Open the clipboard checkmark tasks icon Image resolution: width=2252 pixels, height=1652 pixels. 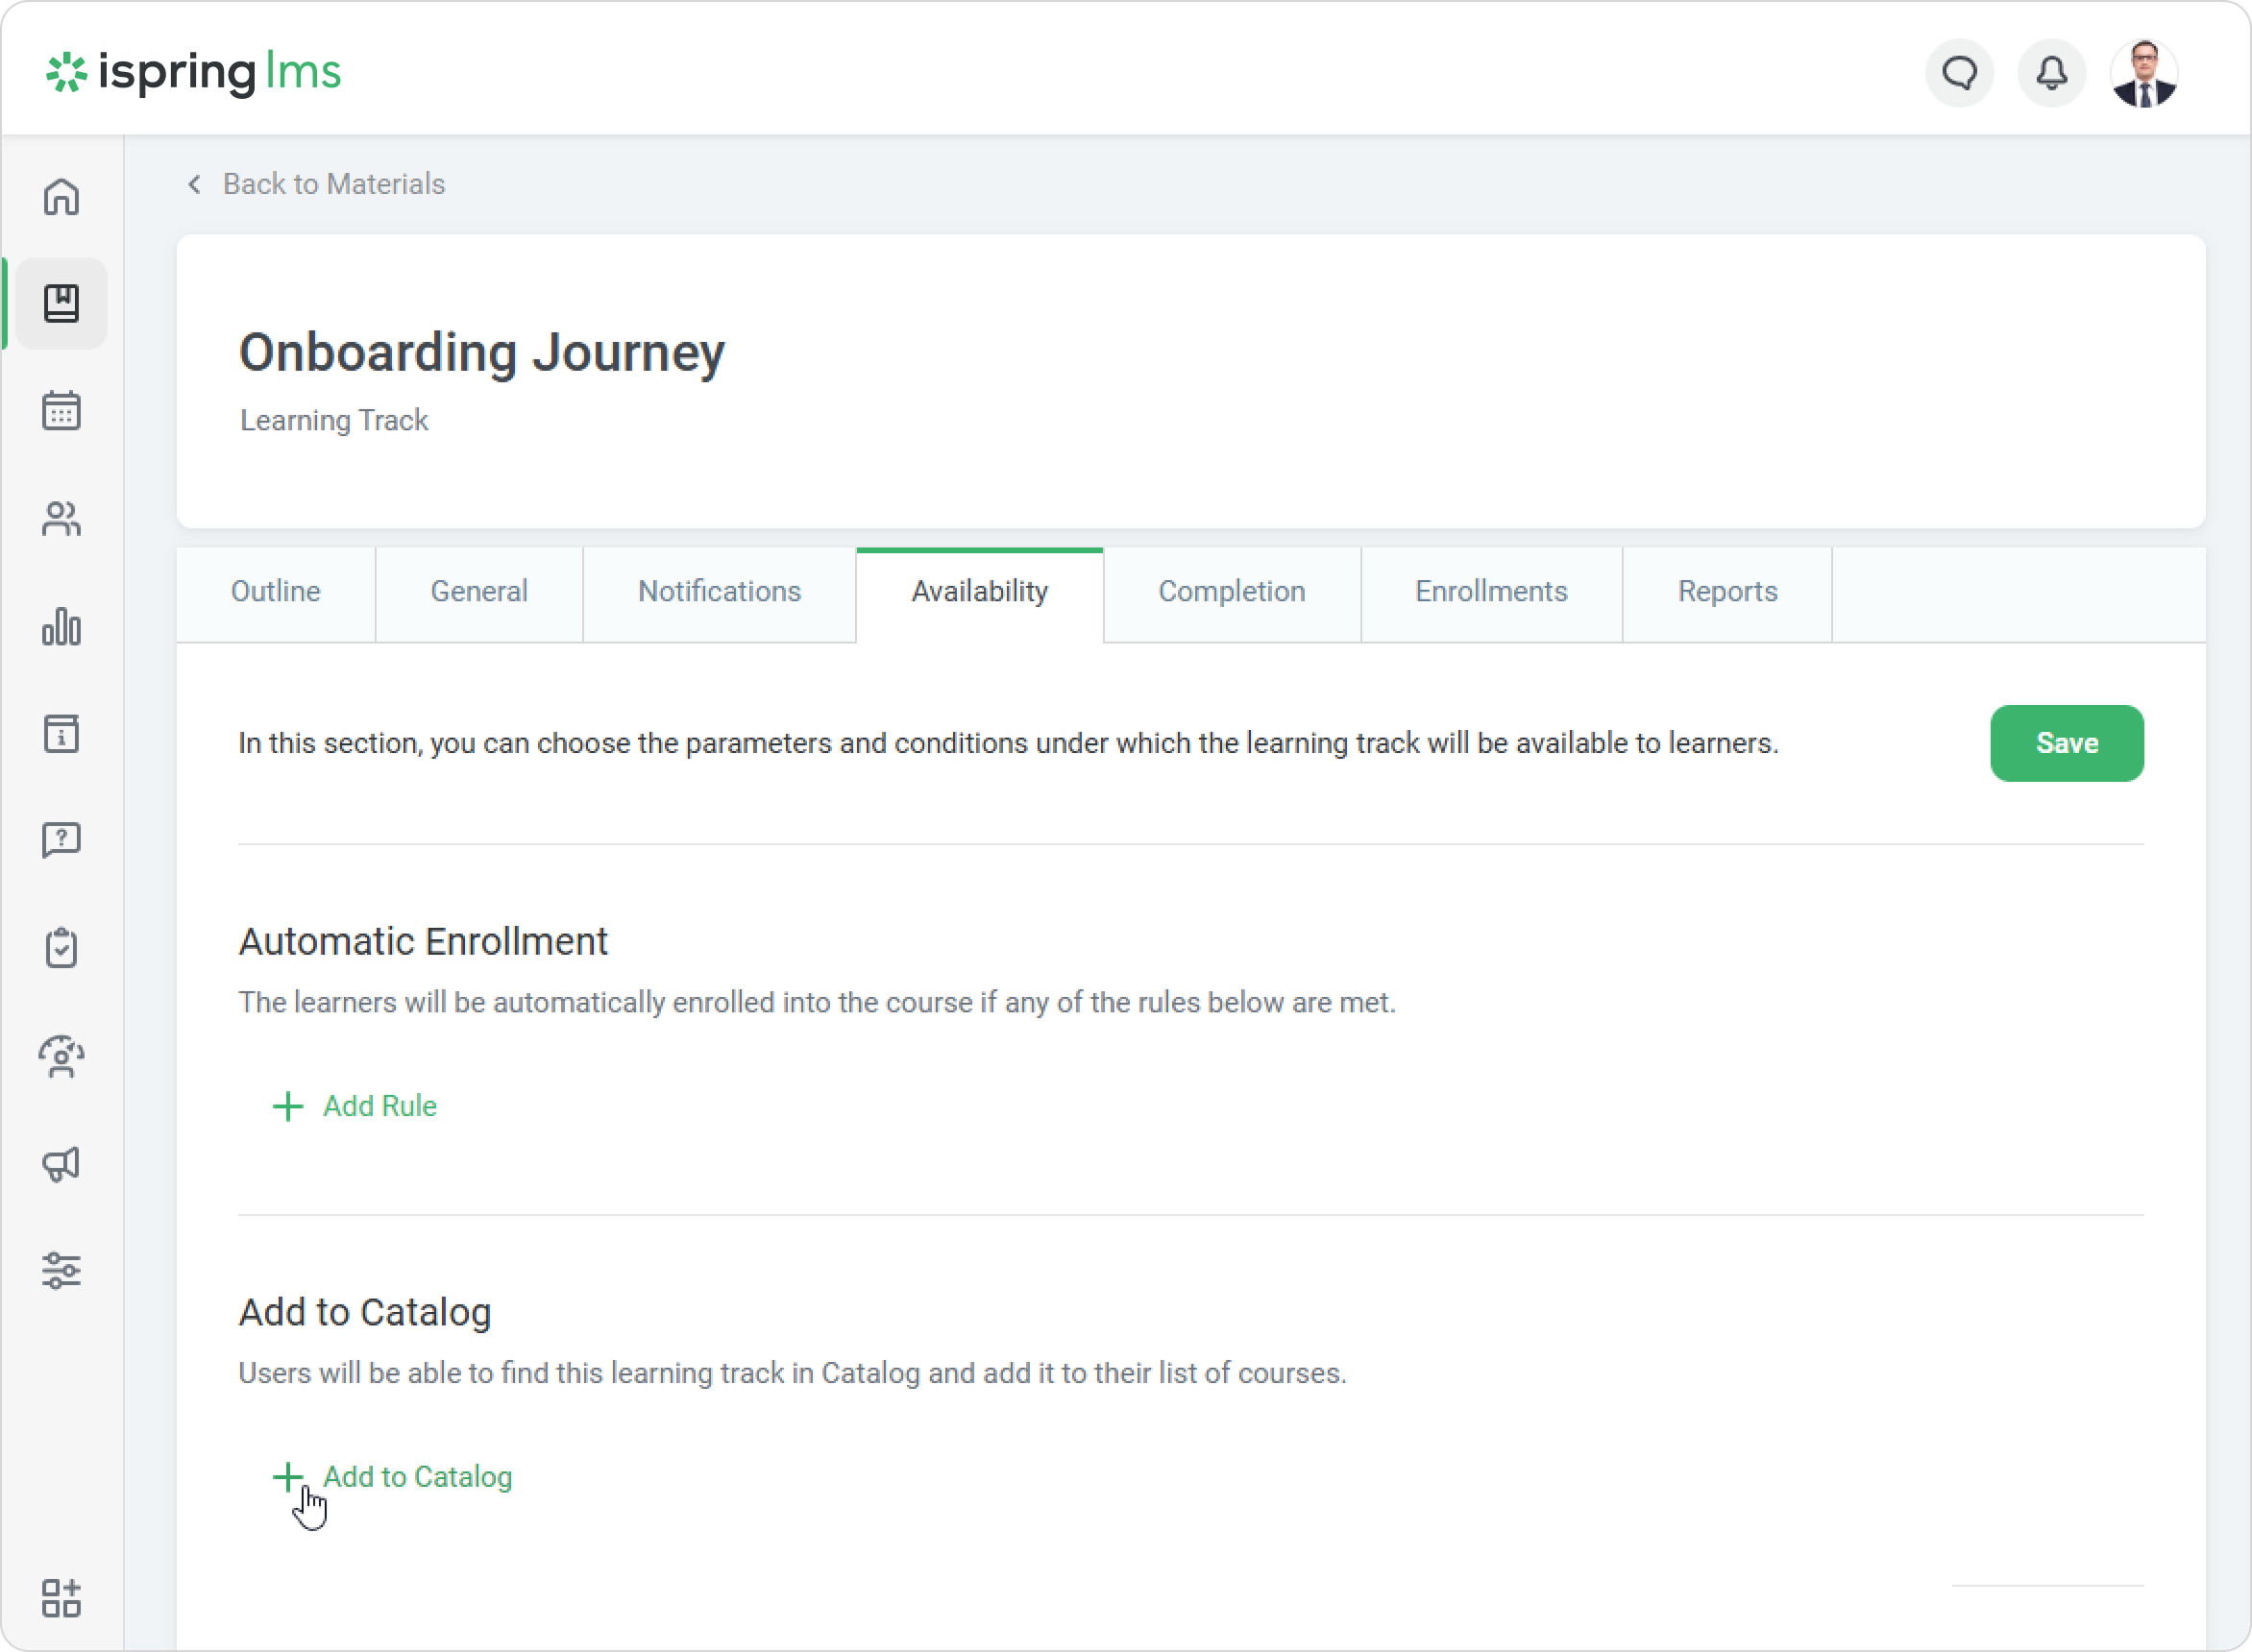[61, 948]
